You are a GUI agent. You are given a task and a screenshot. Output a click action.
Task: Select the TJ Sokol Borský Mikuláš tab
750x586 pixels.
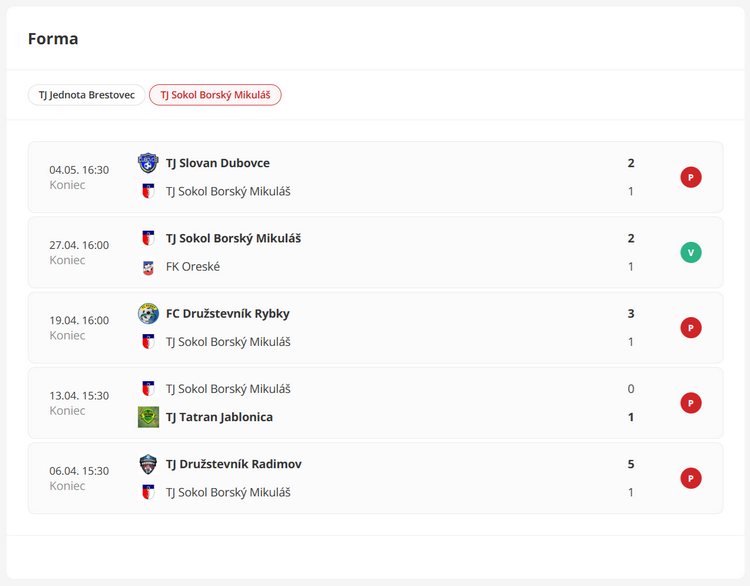coord(215,95)
